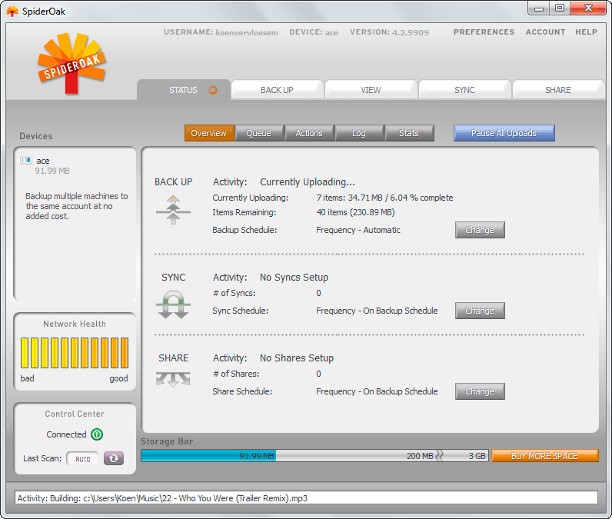Select the Overview sub-tab
The width and height of the screenshot is (612, 519).
click(x=209, y=133)
